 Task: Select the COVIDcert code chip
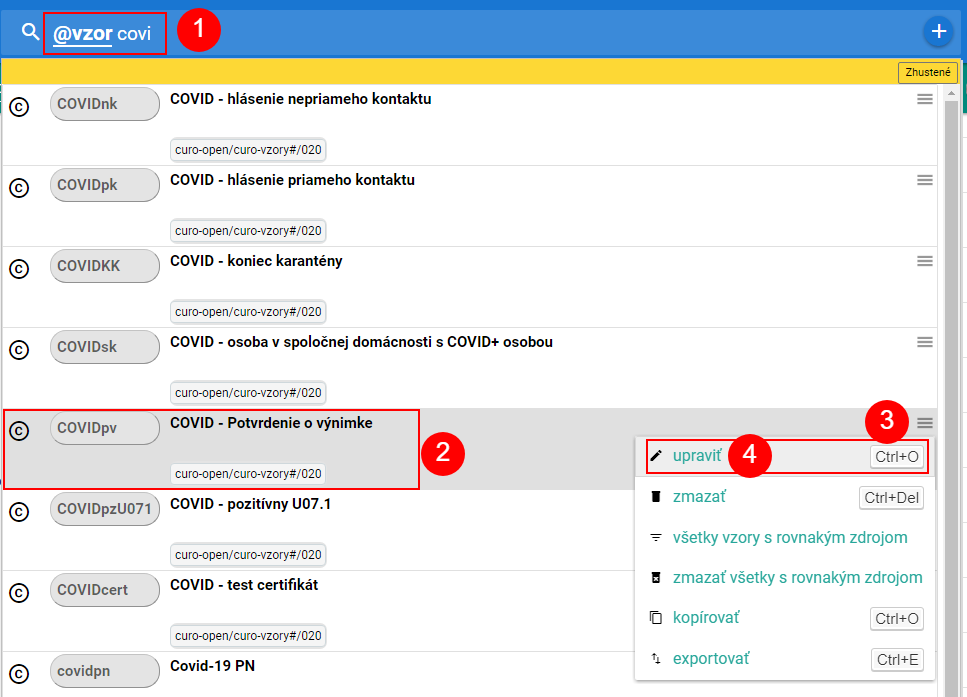[105, 590]
